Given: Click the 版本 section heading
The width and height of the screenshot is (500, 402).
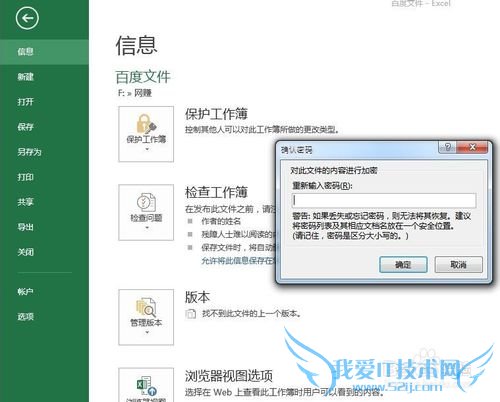Looking at the screenshot, I should [197, 297].
